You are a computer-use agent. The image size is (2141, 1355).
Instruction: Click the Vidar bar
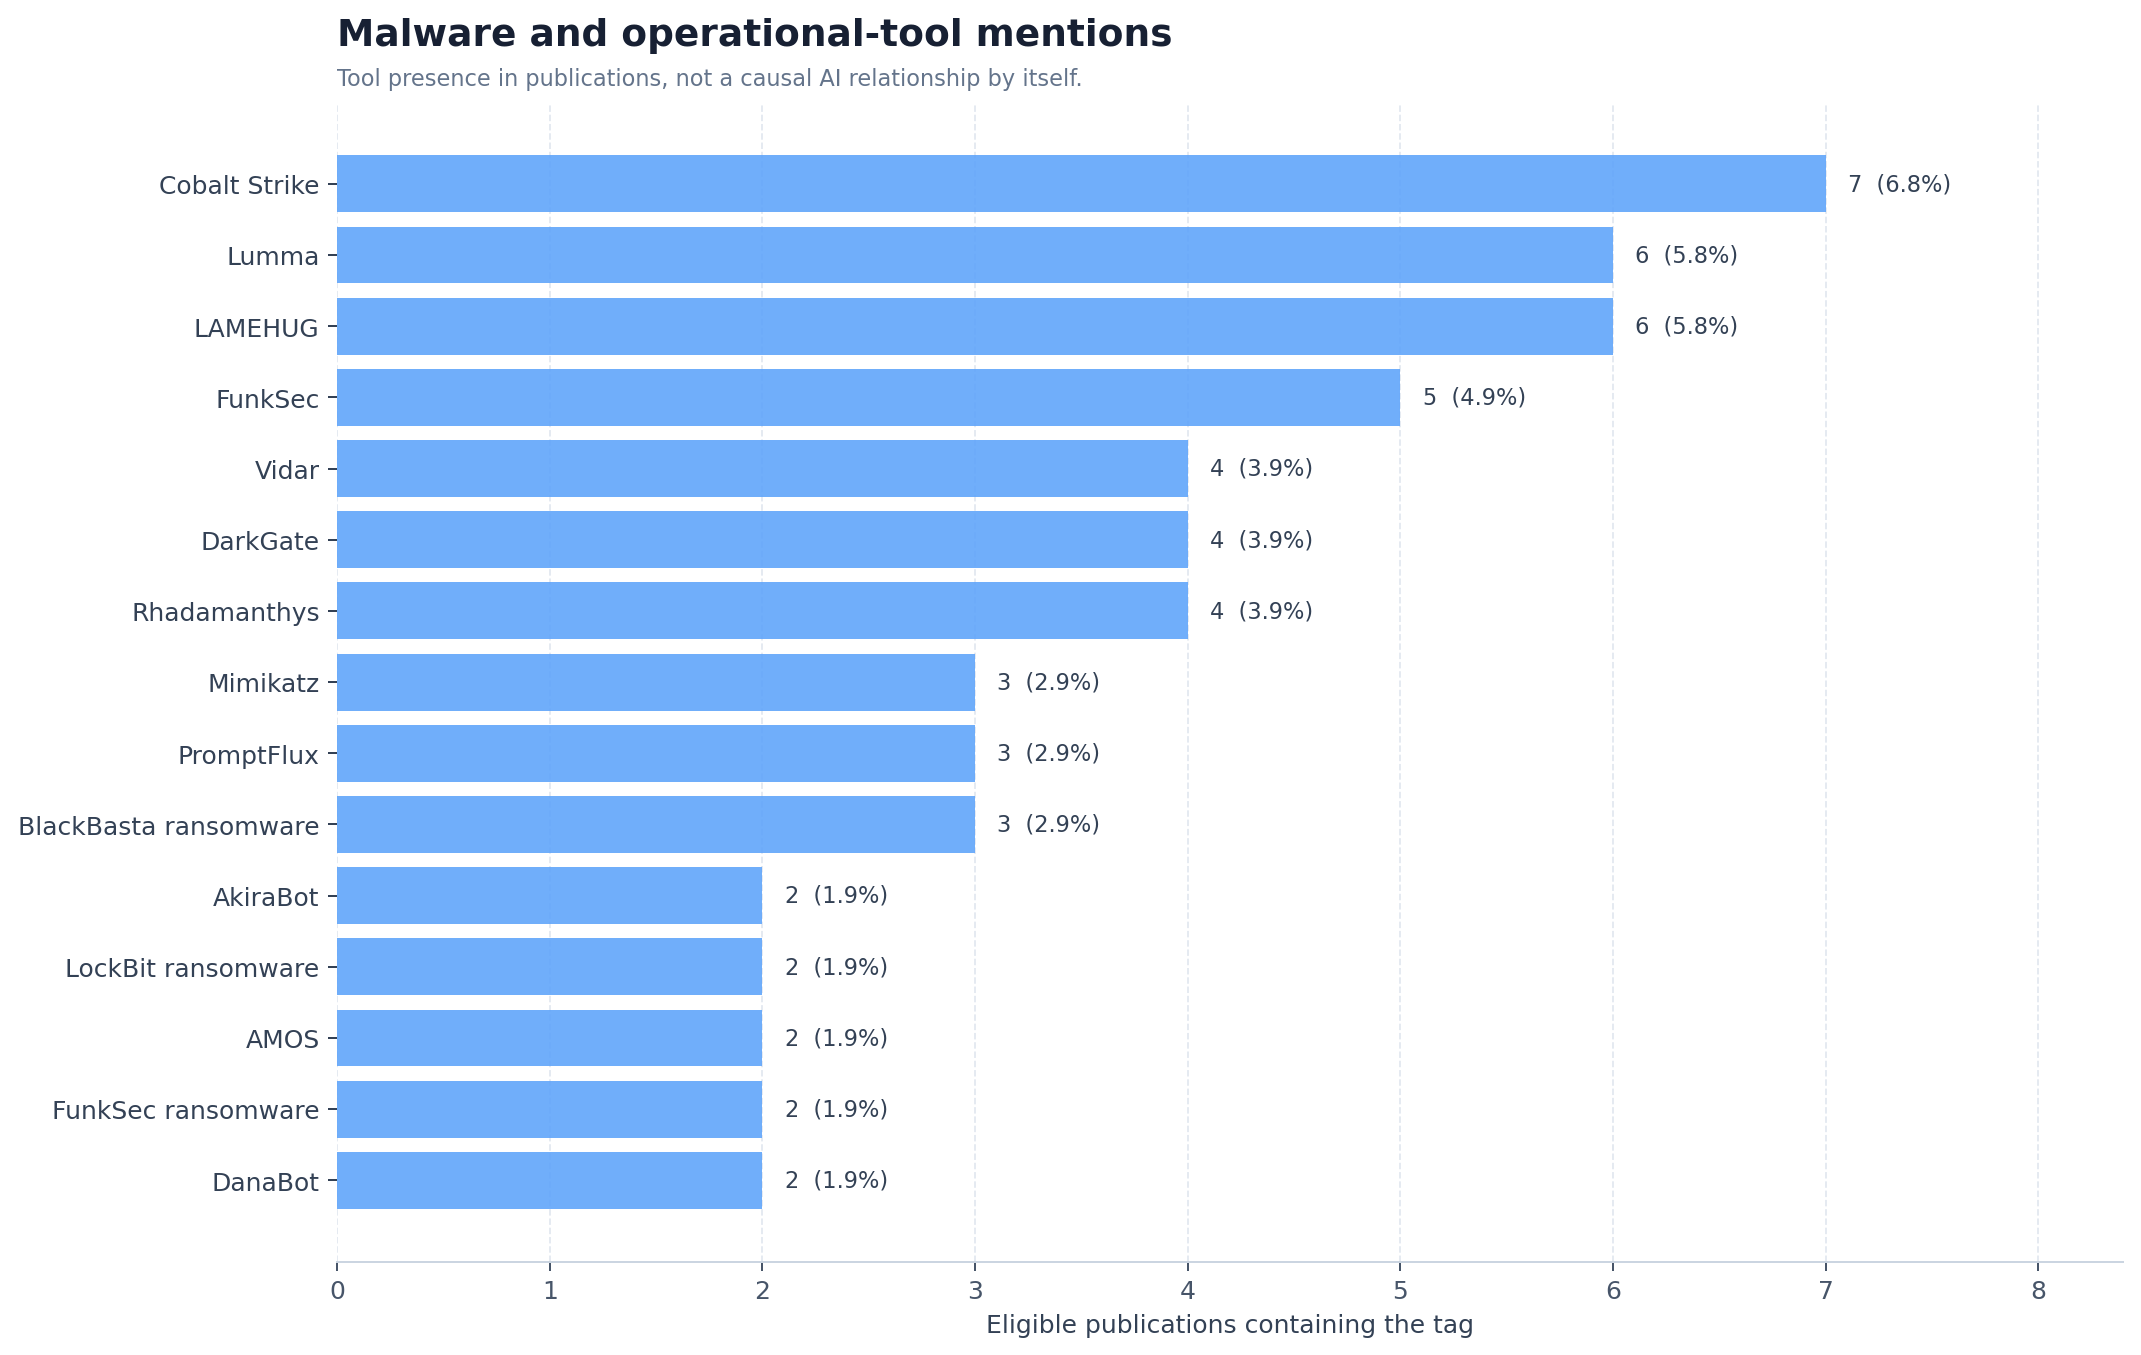762,468
